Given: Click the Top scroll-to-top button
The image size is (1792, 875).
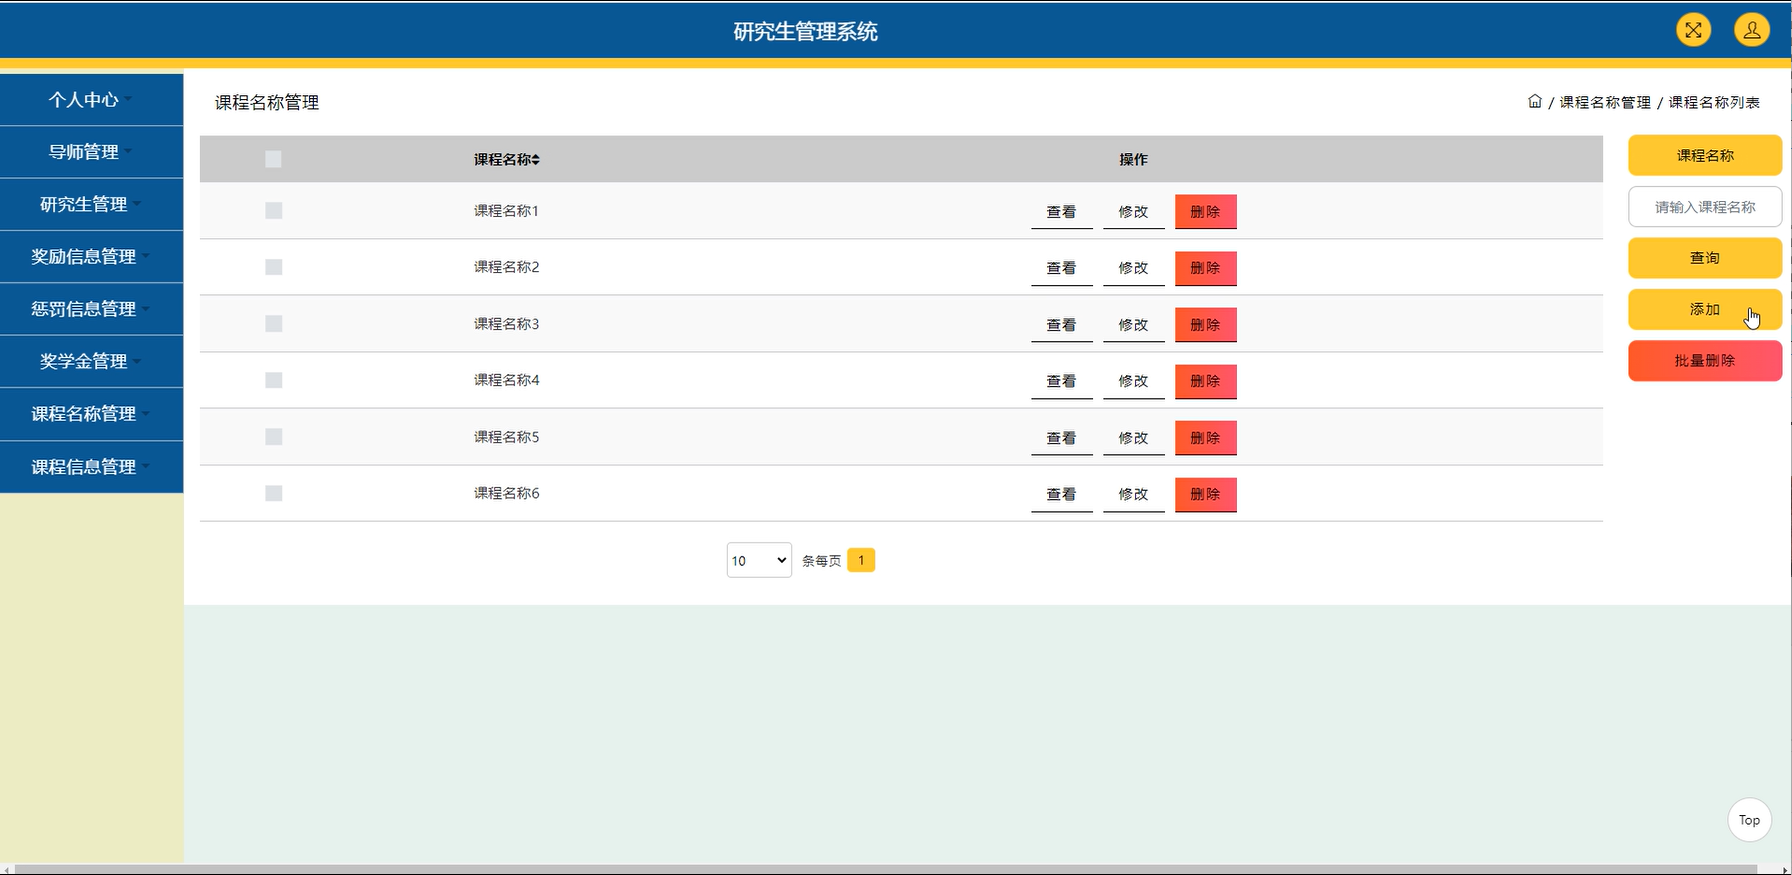Looking at the screenshot, I should (x=1749, y=820).
